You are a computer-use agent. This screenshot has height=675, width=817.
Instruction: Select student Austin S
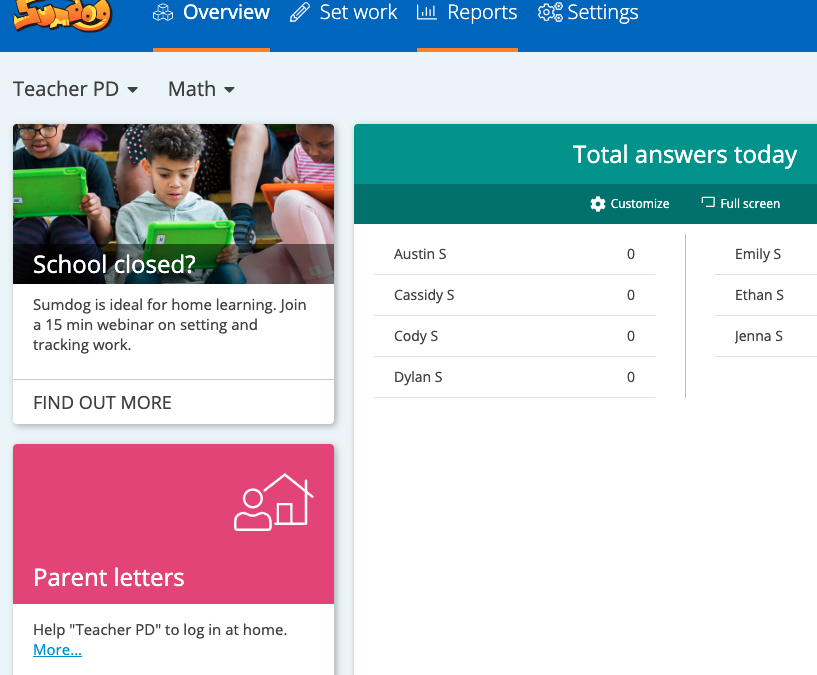click(x=420, y=254)
